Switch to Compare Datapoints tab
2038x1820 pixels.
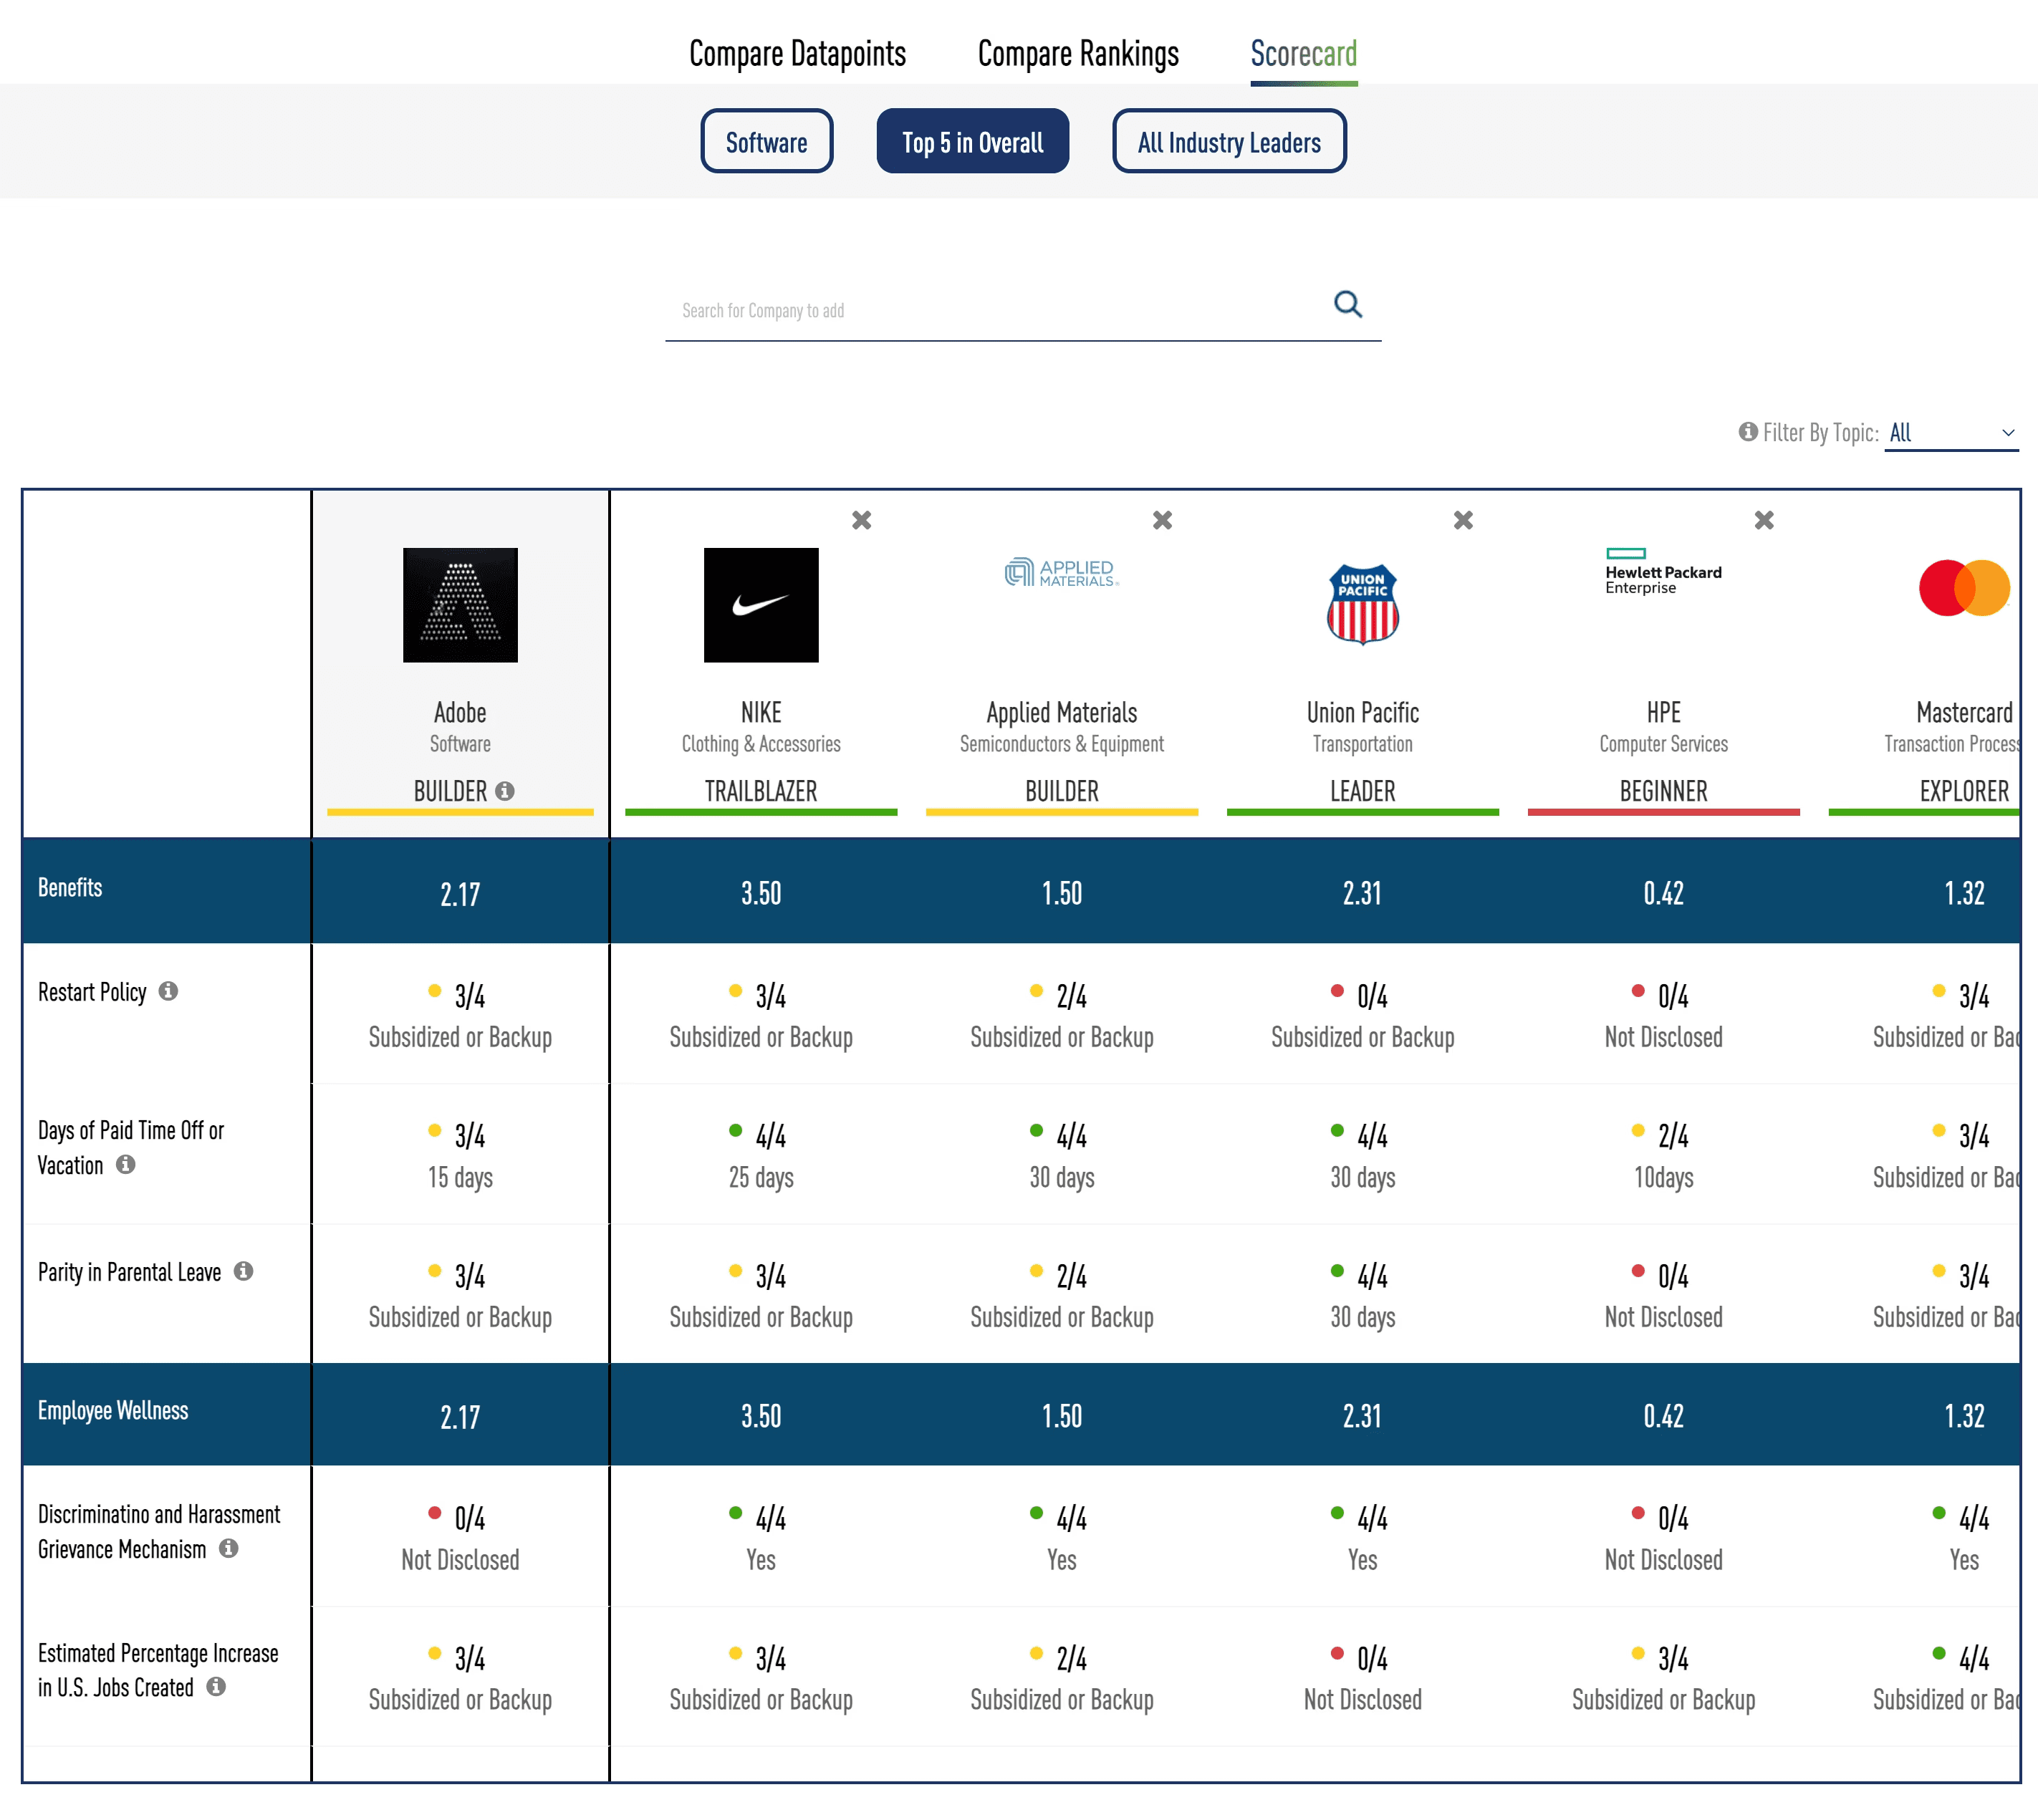(x=797, y=54)
